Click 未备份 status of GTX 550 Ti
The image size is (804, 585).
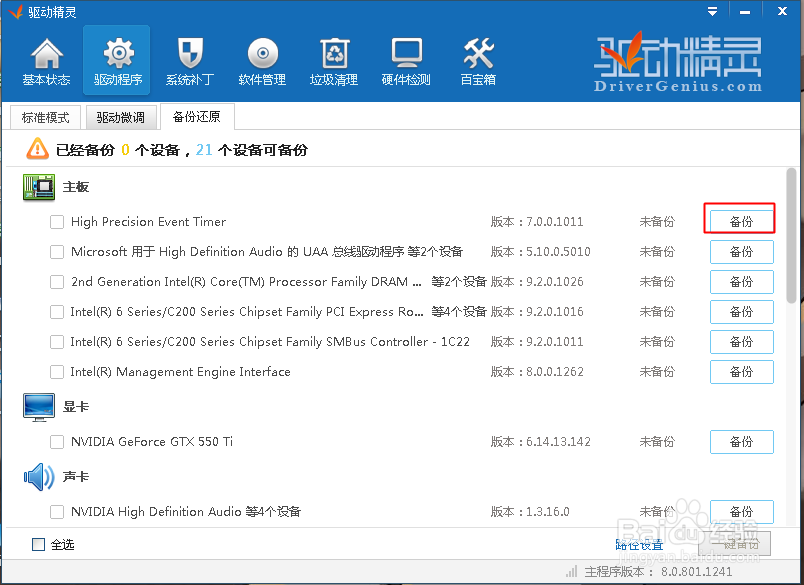657,442
